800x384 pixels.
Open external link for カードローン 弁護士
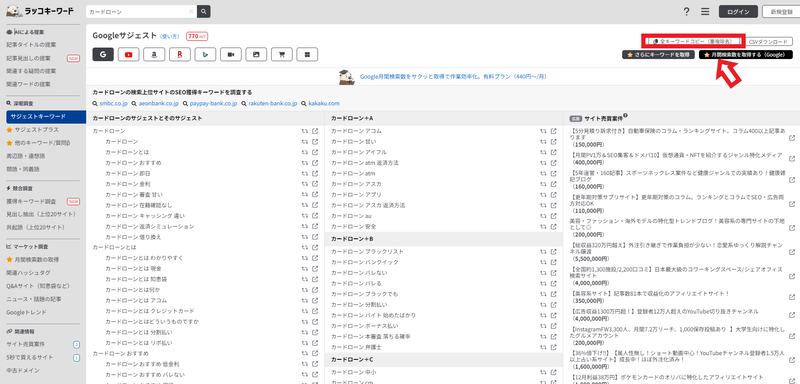(x=554, y=347)
